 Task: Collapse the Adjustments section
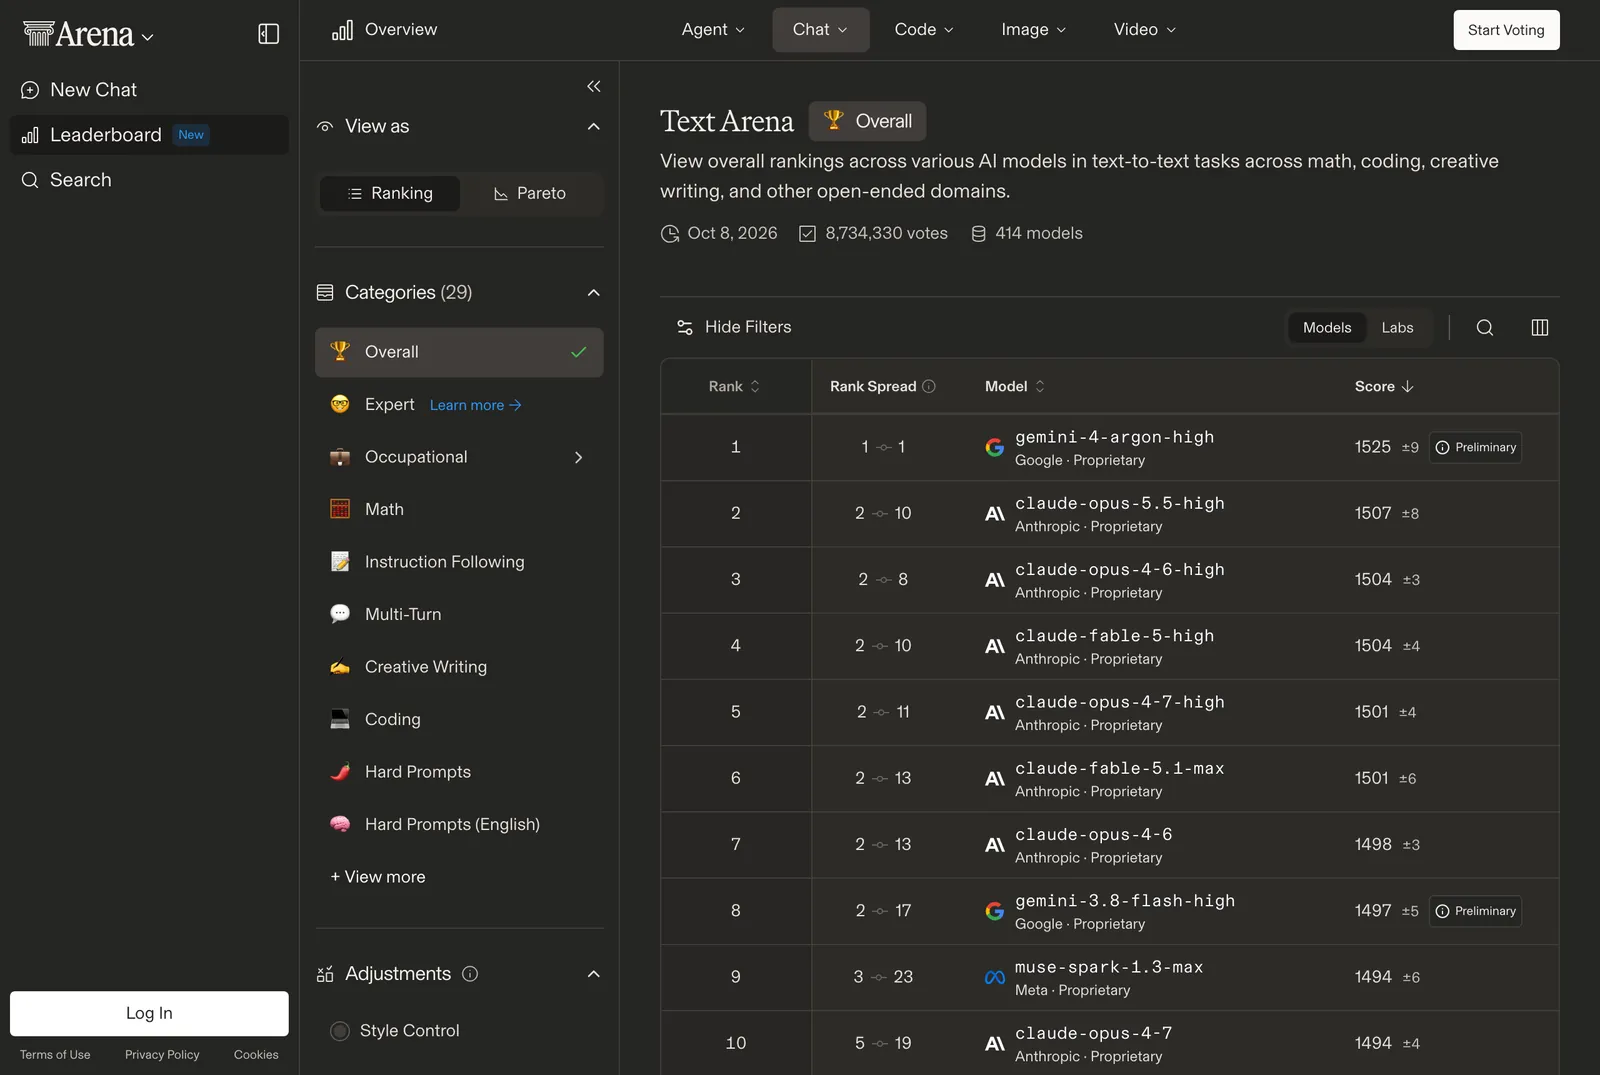[x=593, y=974]
